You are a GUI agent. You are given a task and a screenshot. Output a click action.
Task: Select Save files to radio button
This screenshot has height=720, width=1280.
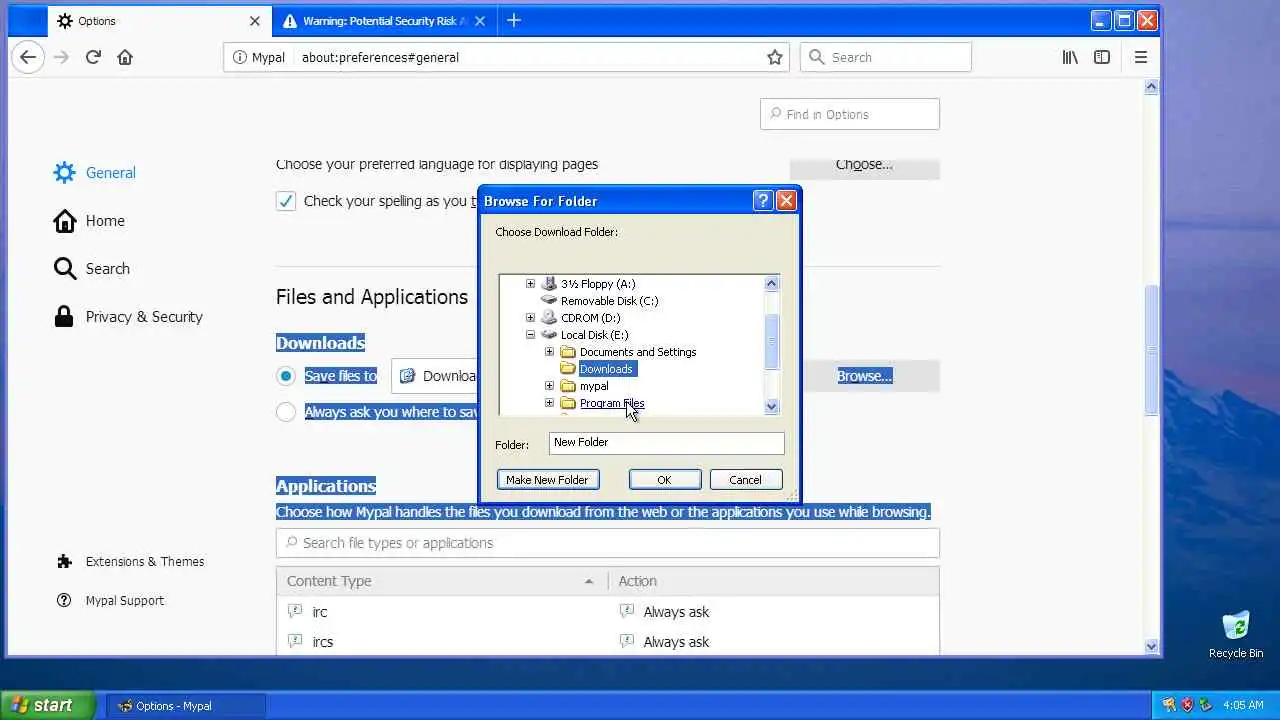(x=286, y=376)
